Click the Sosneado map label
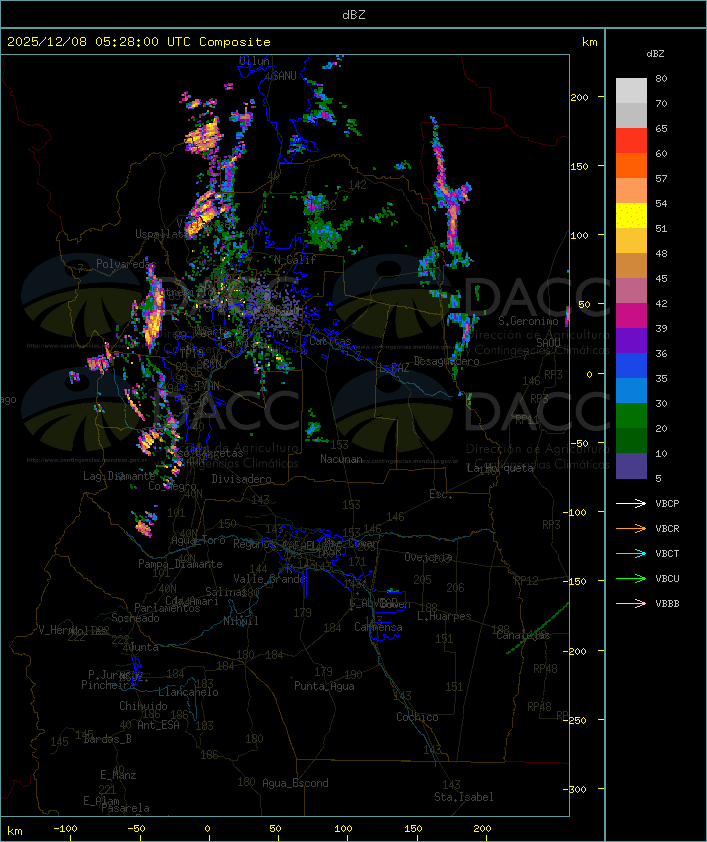The height and width of the screenshot is (842, 707). coord(135,618)
